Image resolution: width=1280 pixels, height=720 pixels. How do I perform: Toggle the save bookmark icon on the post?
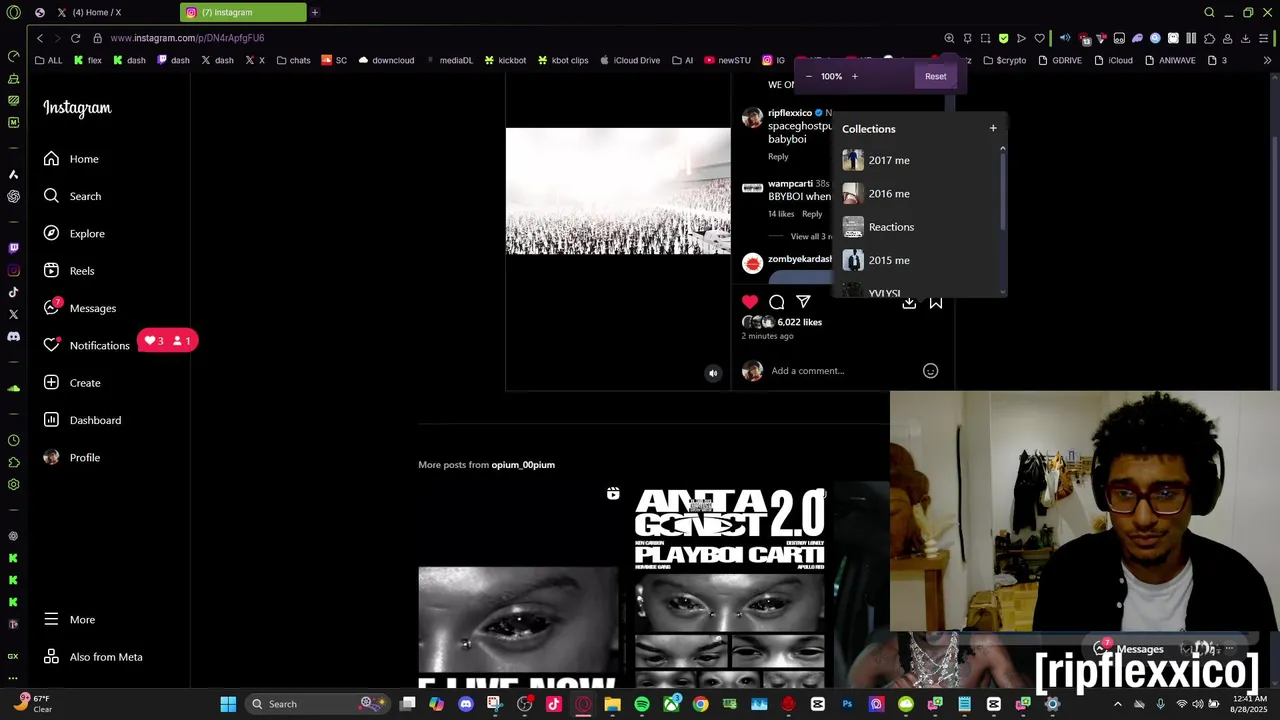coord(936,302)
